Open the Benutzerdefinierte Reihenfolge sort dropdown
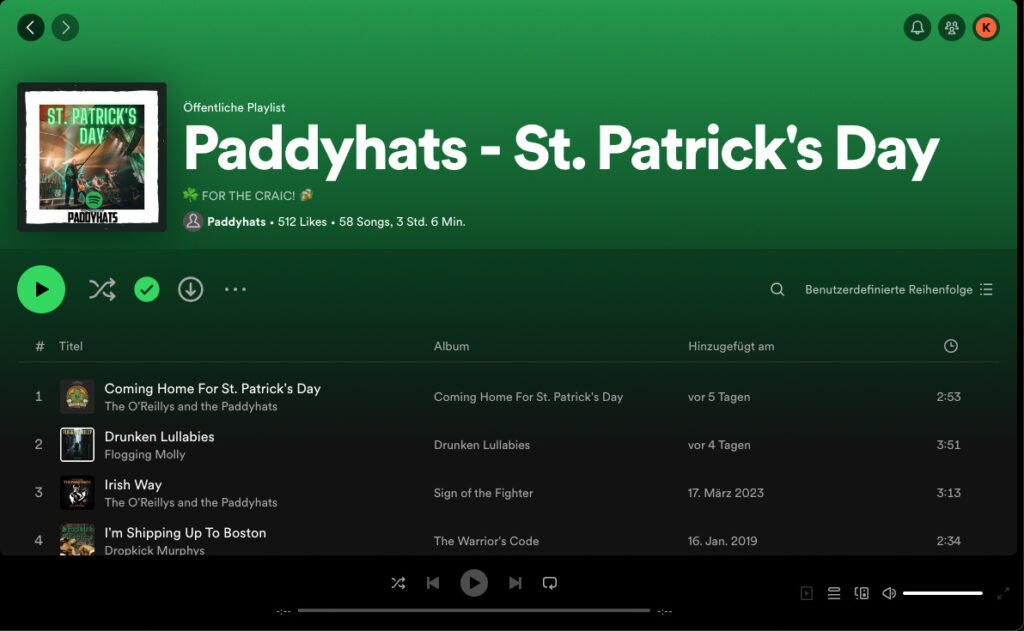 tap(899, 289)
